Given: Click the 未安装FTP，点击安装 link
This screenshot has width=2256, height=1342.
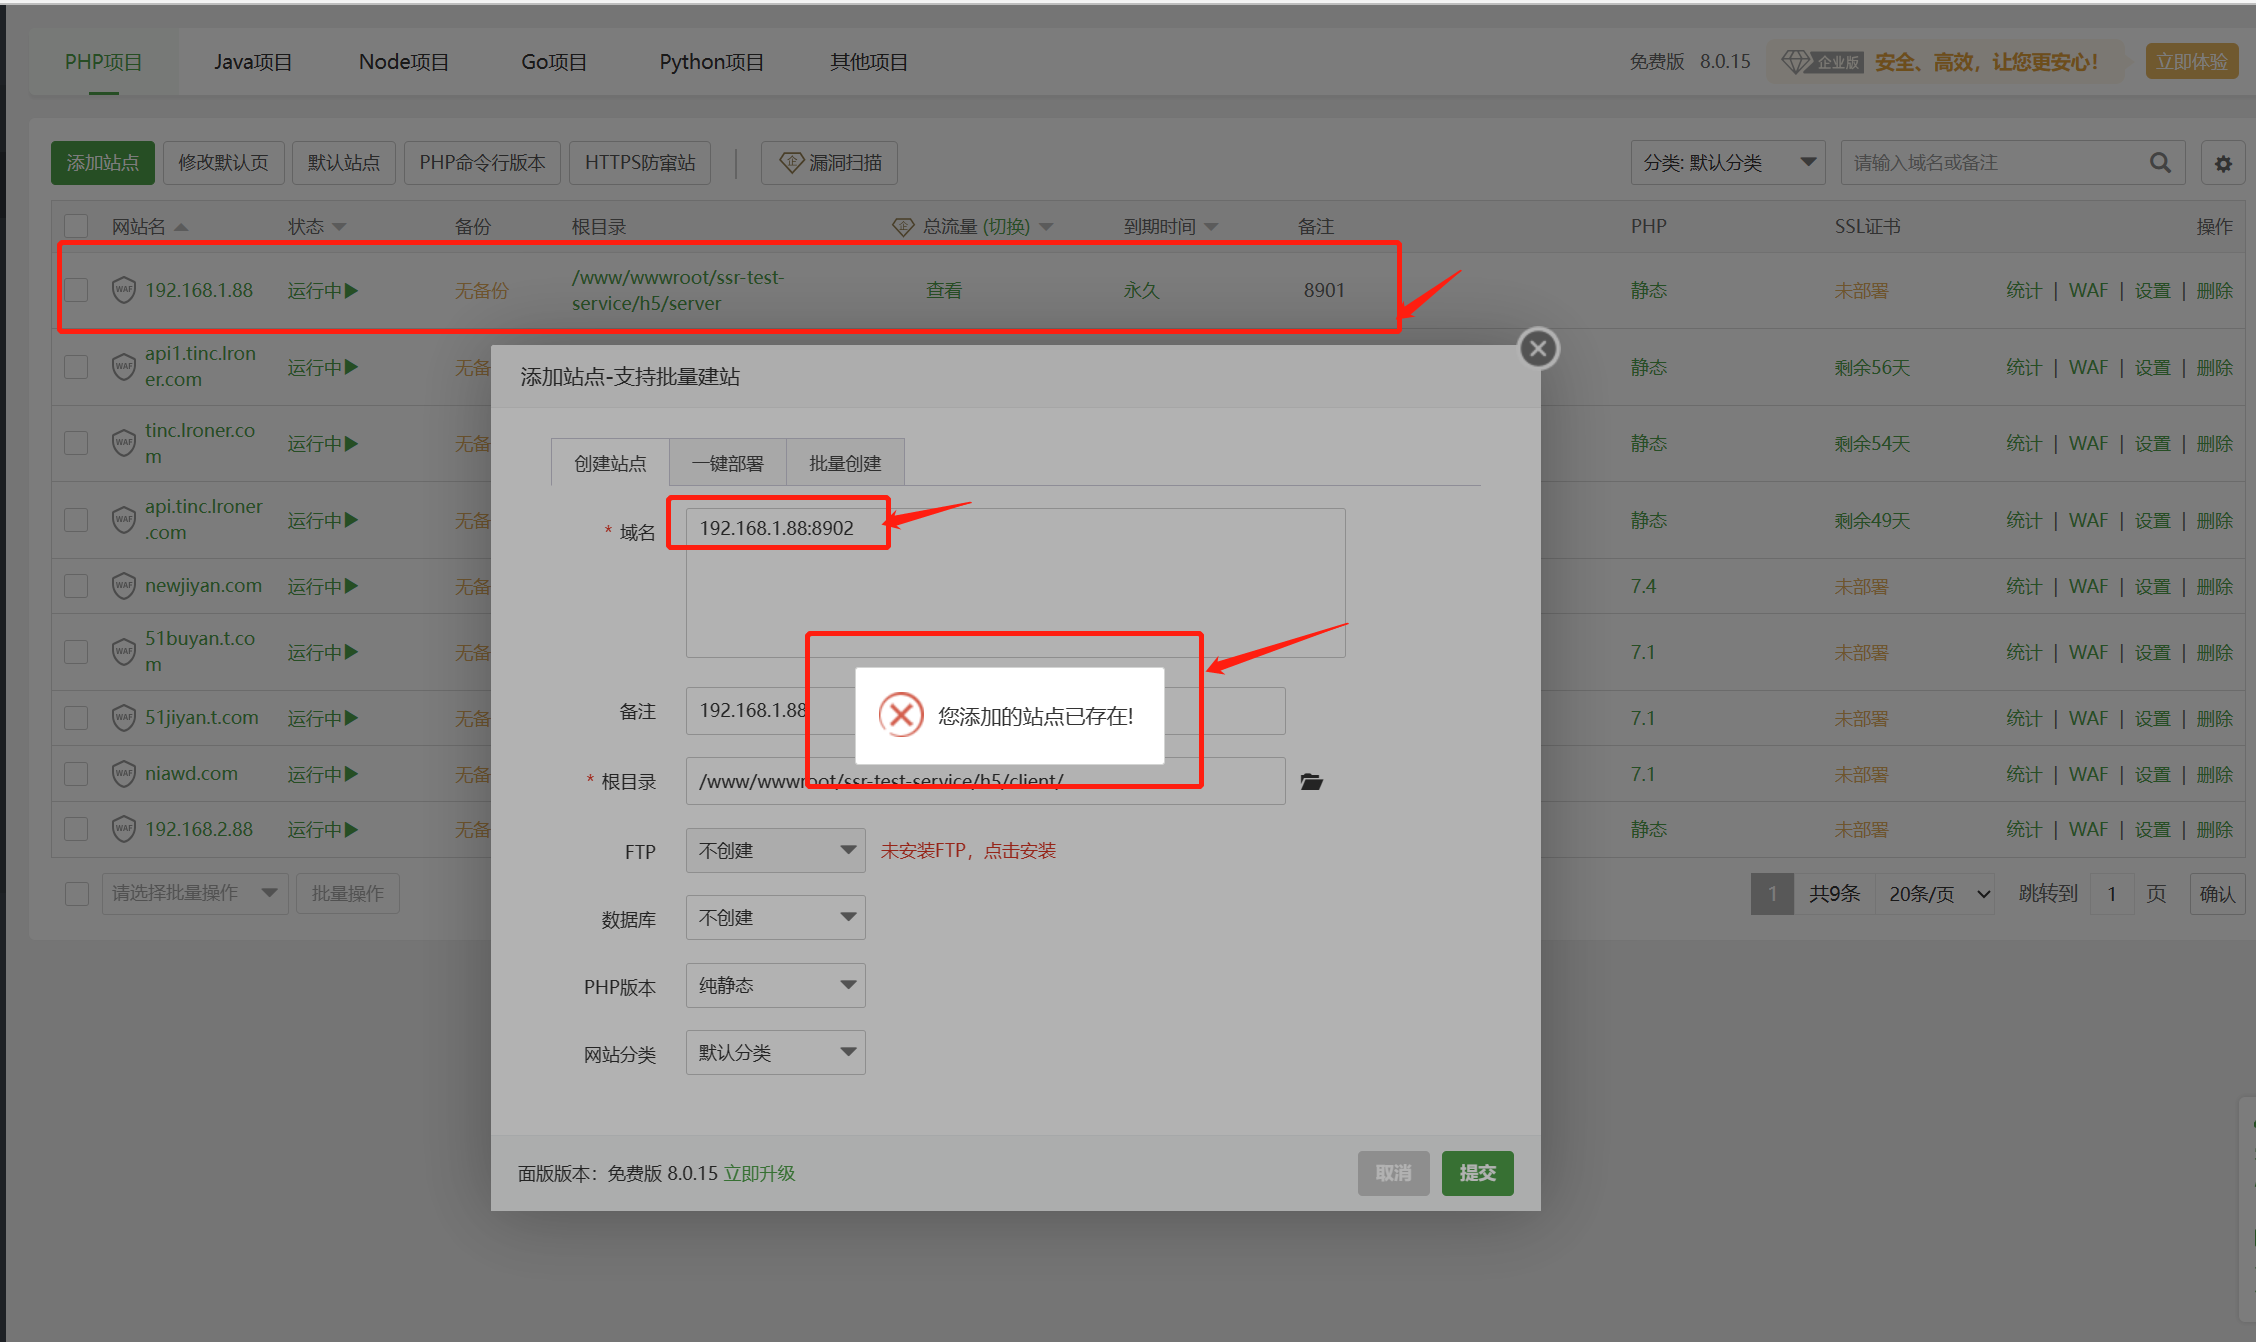Looking at the screenshot, I should click(968, 851).
